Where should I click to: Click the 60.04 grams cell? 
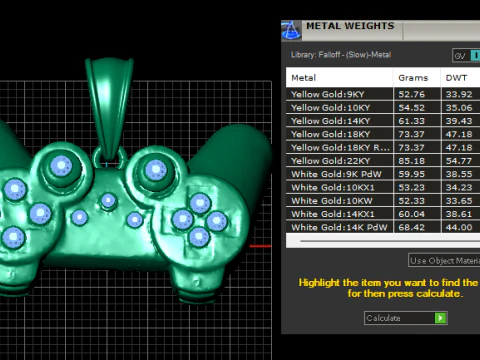click(x=417, y=214)
